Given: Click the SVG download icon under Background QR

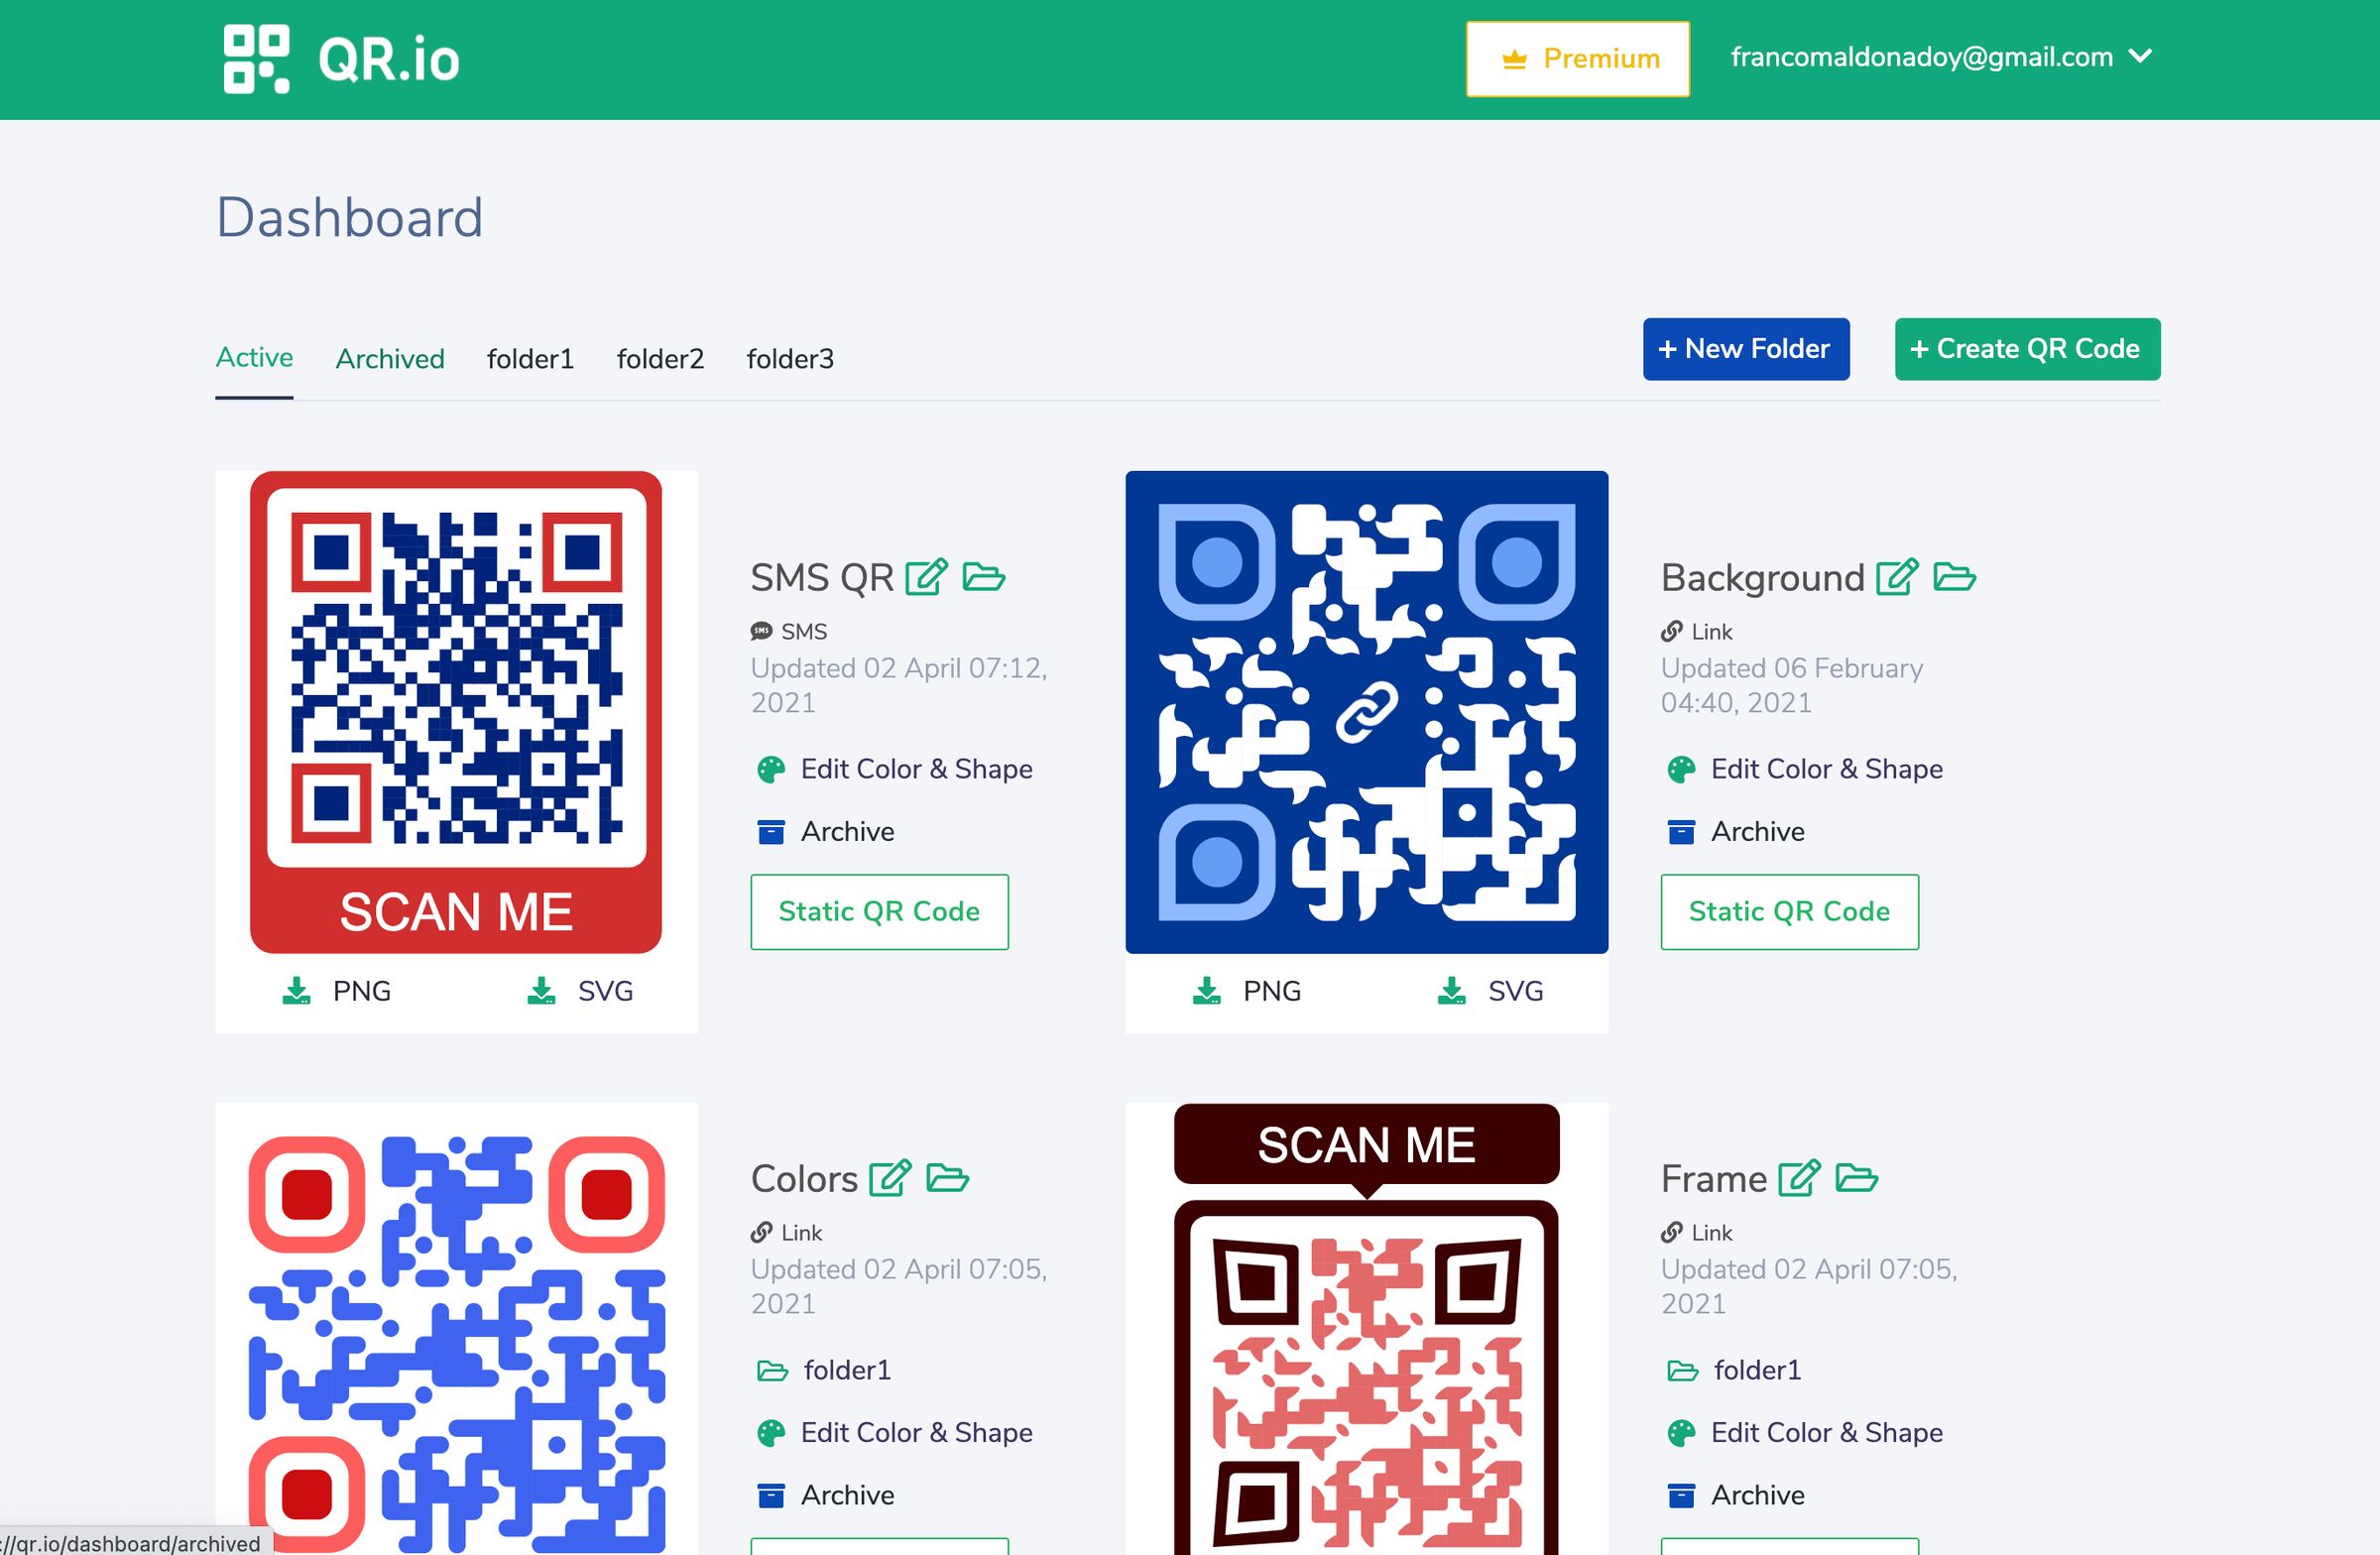Looking at the screenshot, I should tap(1452, 990).
